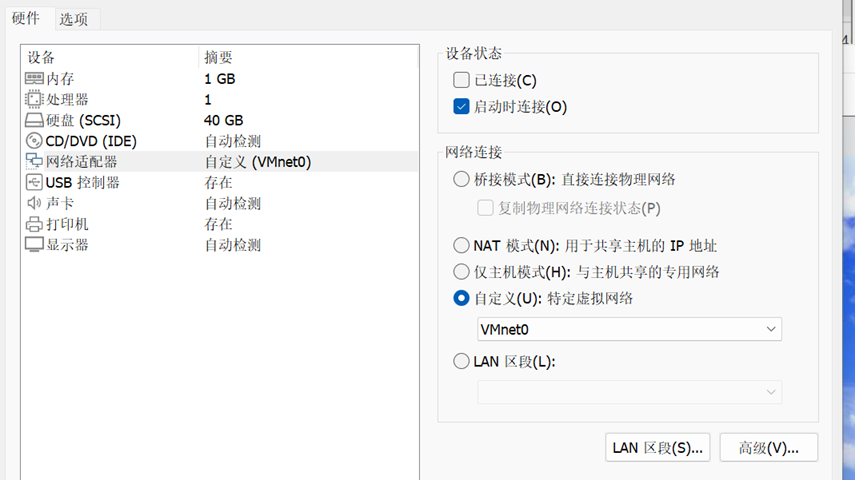
Task: Click the printer (打印机) icon
Action: tap(34, 224)
